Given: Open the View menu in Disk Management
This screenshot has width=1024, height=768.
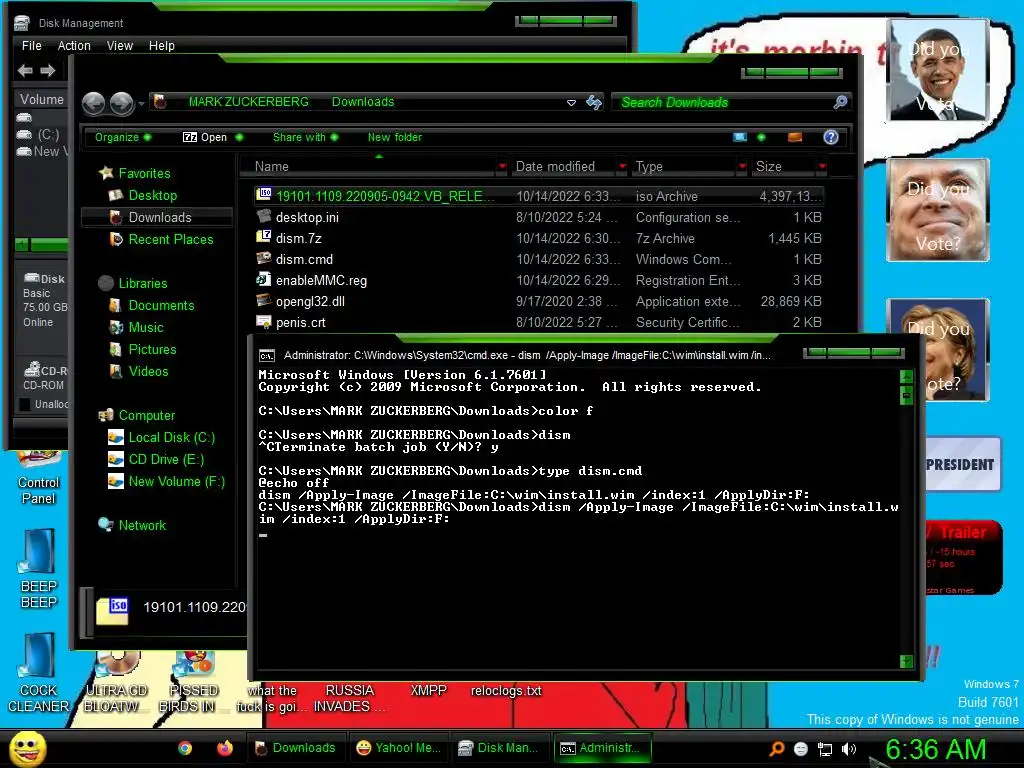Looking at the screenshot, I should pyautogui.click(x=120, y=46).
